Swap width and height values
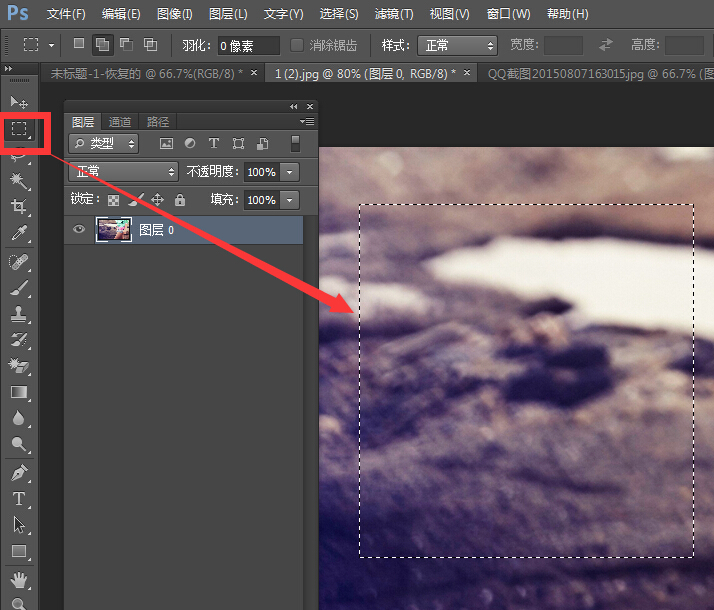 (x=606, y=45)
